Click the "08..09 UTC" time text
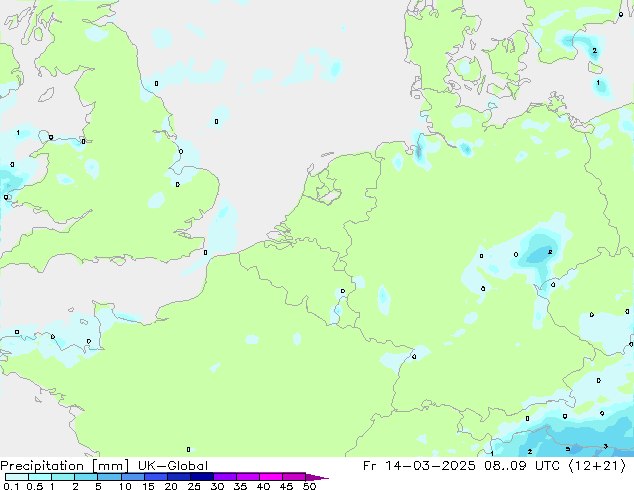Viewport: 634px width, 490px height. coord(523,466)
